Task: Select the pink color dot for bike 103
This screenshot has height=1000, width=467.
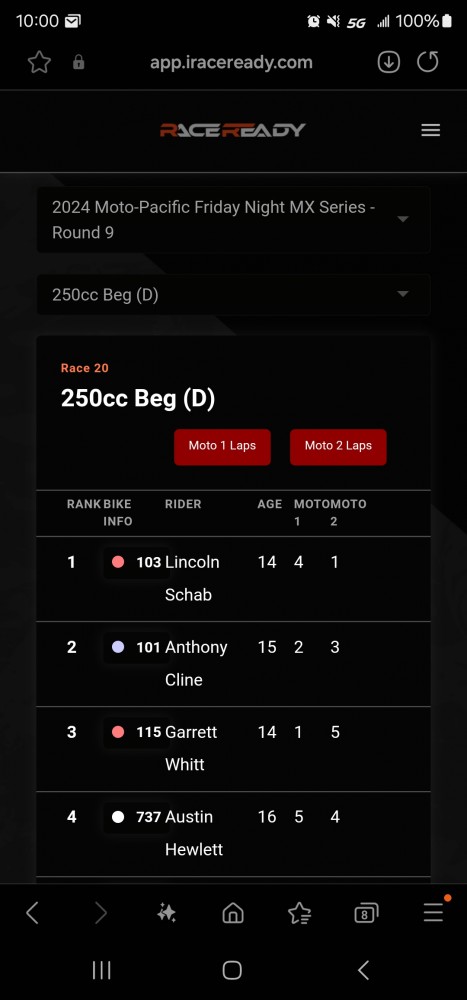Action: 117,562
